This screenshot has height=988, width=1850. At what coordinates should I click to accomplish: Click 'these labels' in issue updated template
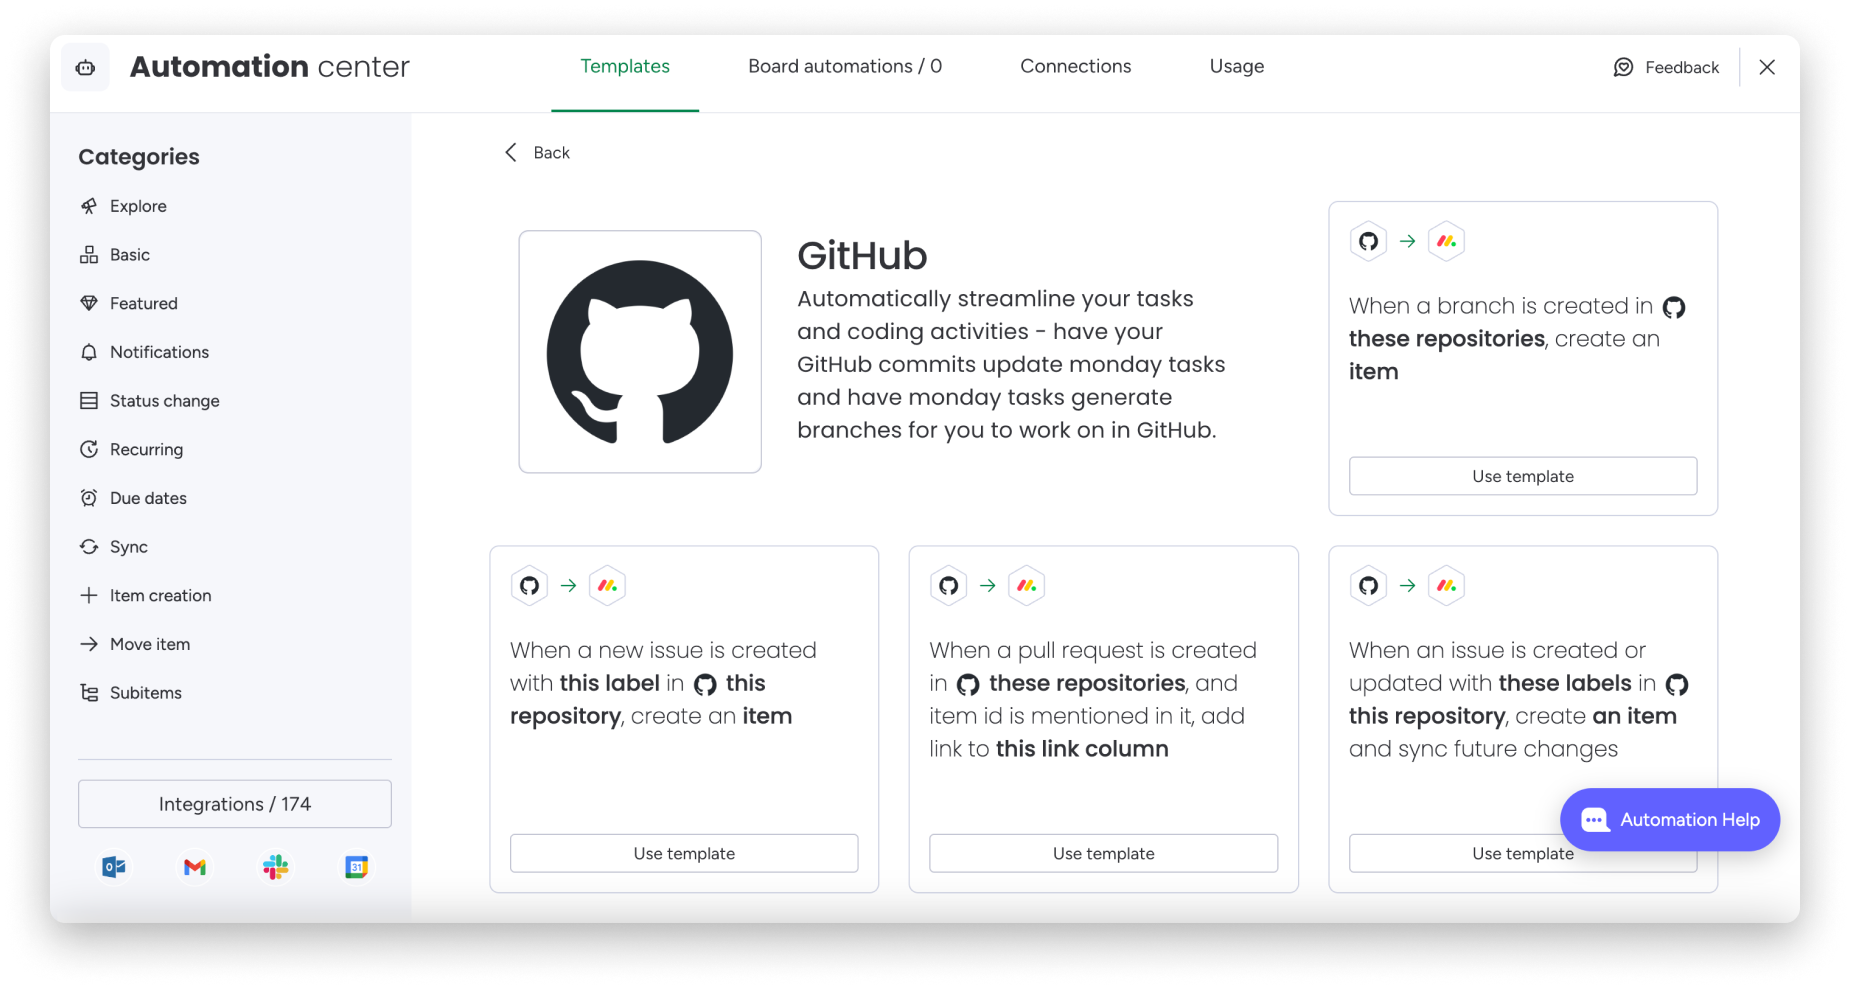click(x=1564, y=683)
